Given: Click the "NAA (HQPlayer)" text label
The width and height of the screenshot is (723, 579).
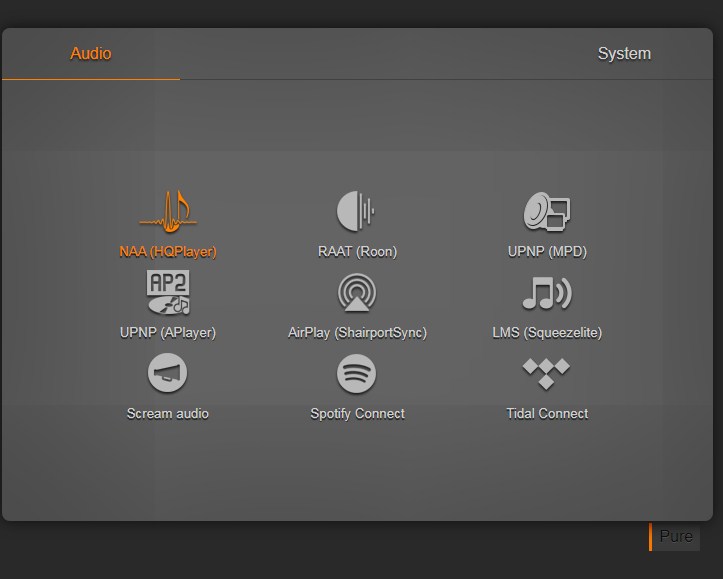Looking at the screenshot, I should [168, 252].
